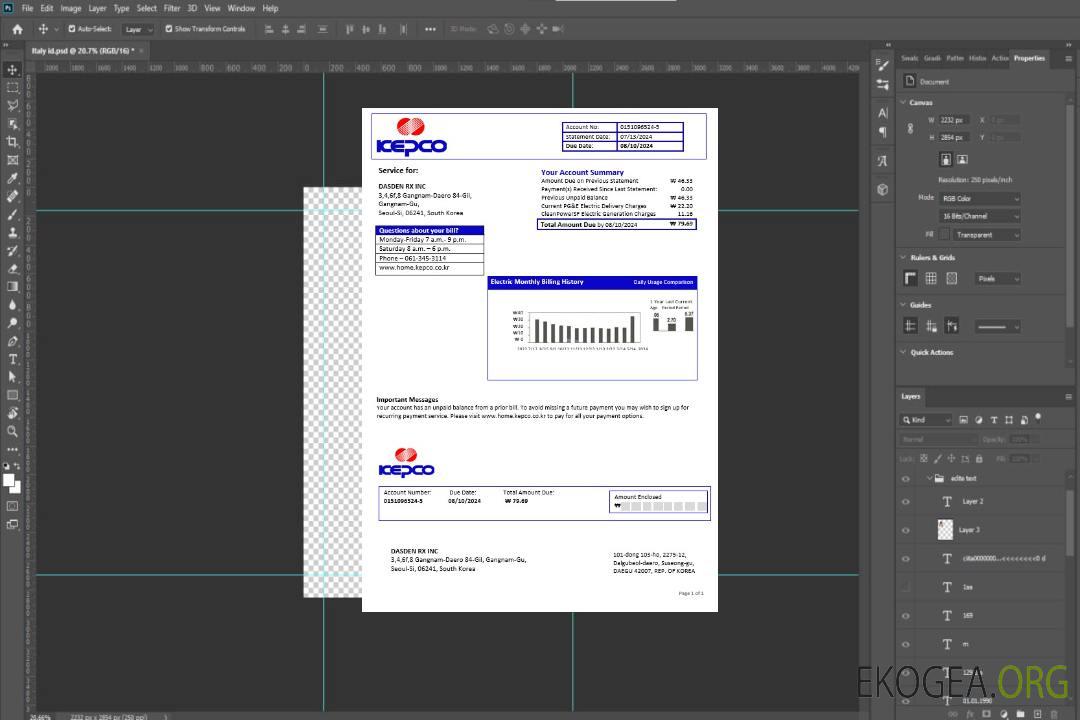Viewport: 1080px width, 720px height.
Task: Select the Pen tool
Action: (x=12, y=341)
